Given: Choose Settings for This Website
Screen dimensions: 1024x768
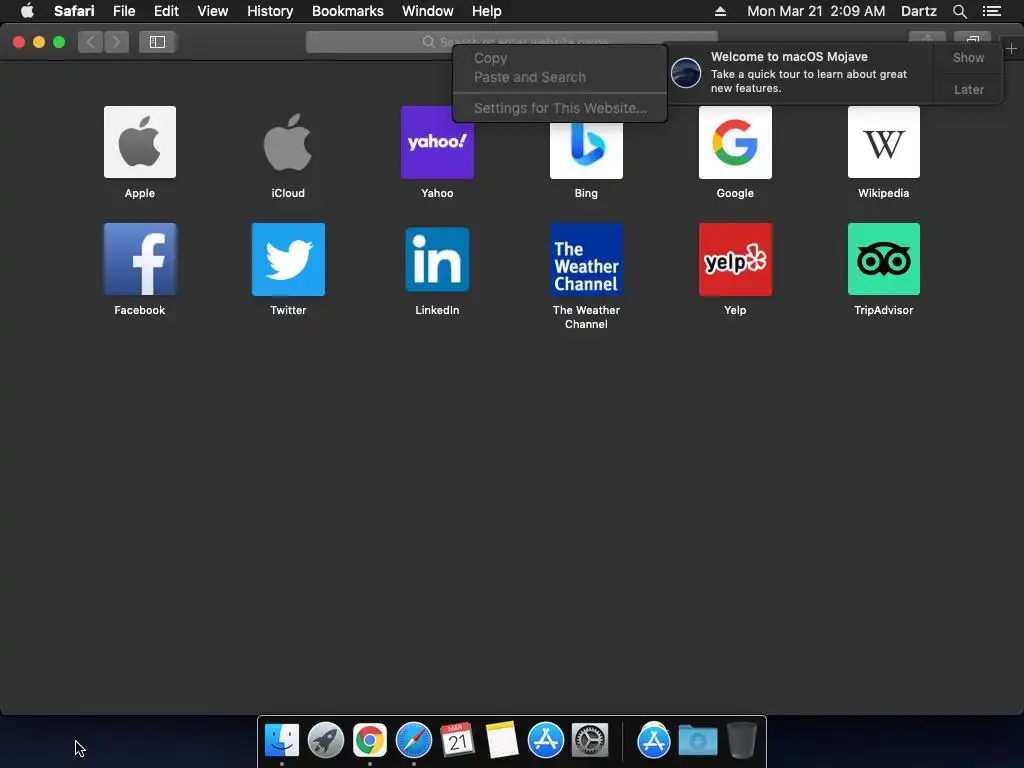Looking at the screenshot, I should pos(560,108).
